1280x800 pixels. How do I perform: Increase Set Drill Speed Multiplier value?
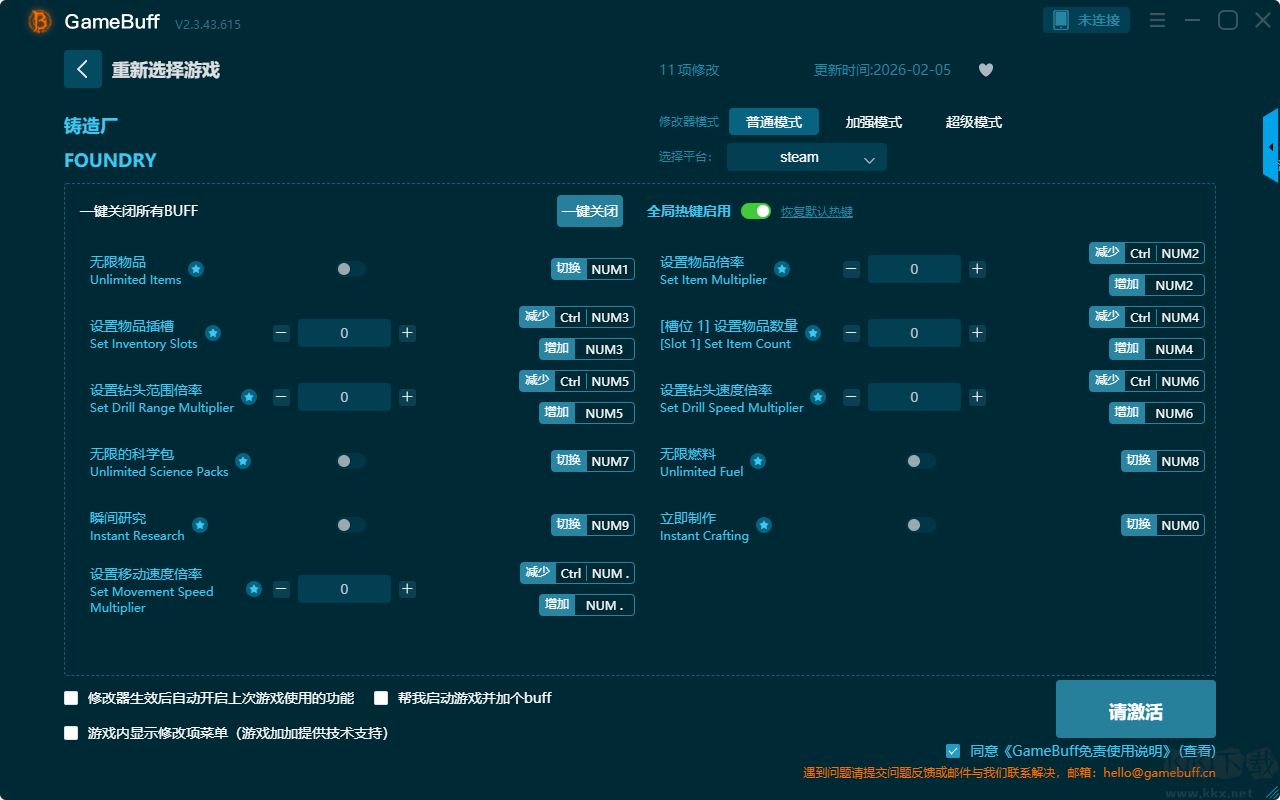pos(977,397)
